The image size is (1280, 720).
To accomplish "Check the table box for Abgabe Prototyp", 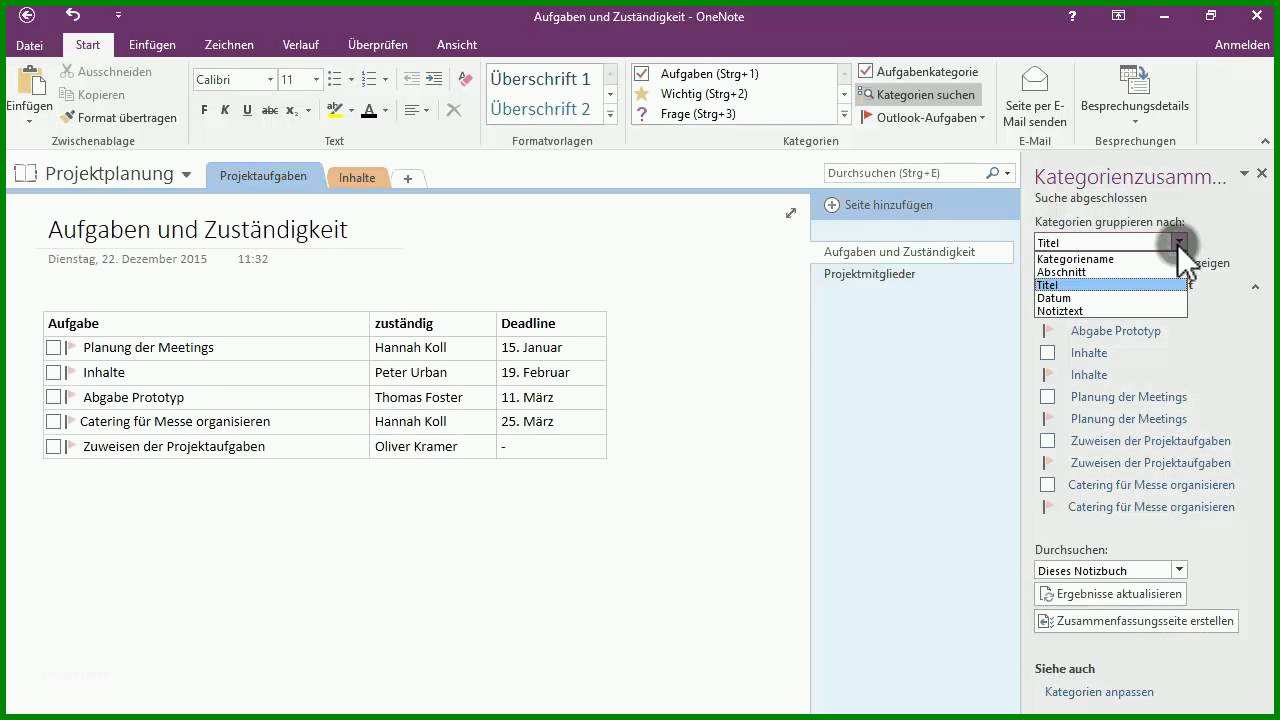I will (54, 397).
